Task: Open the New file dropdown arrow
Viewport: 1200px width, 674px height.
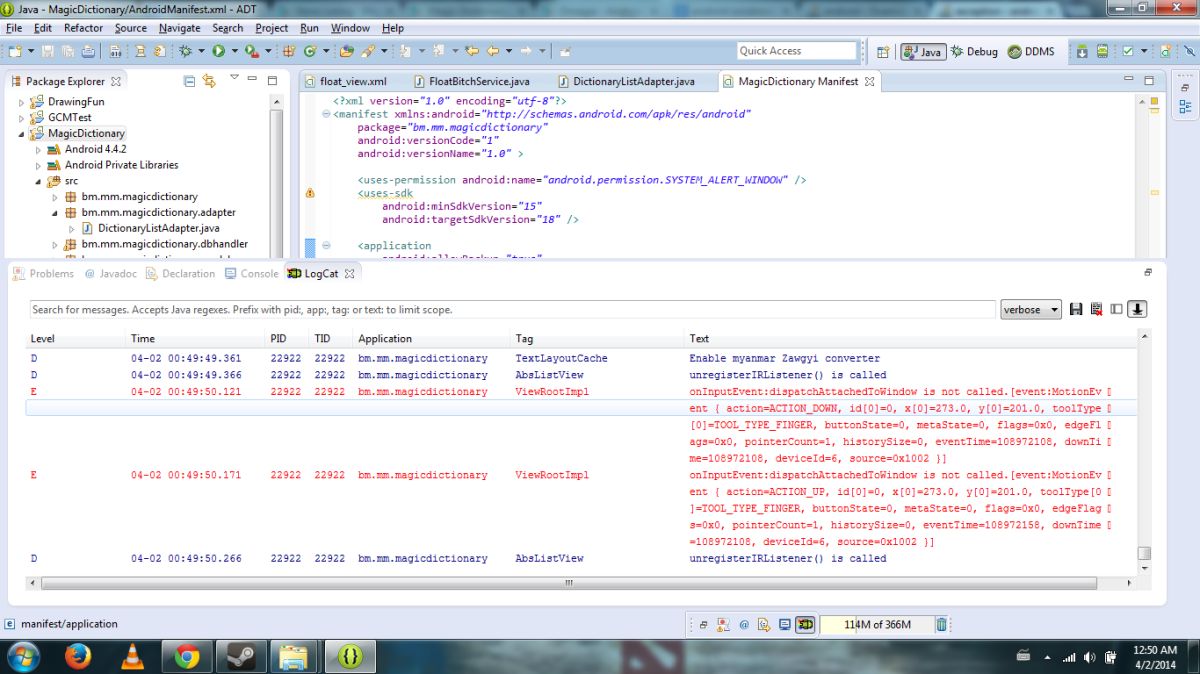Action: (x=31, y=51)
